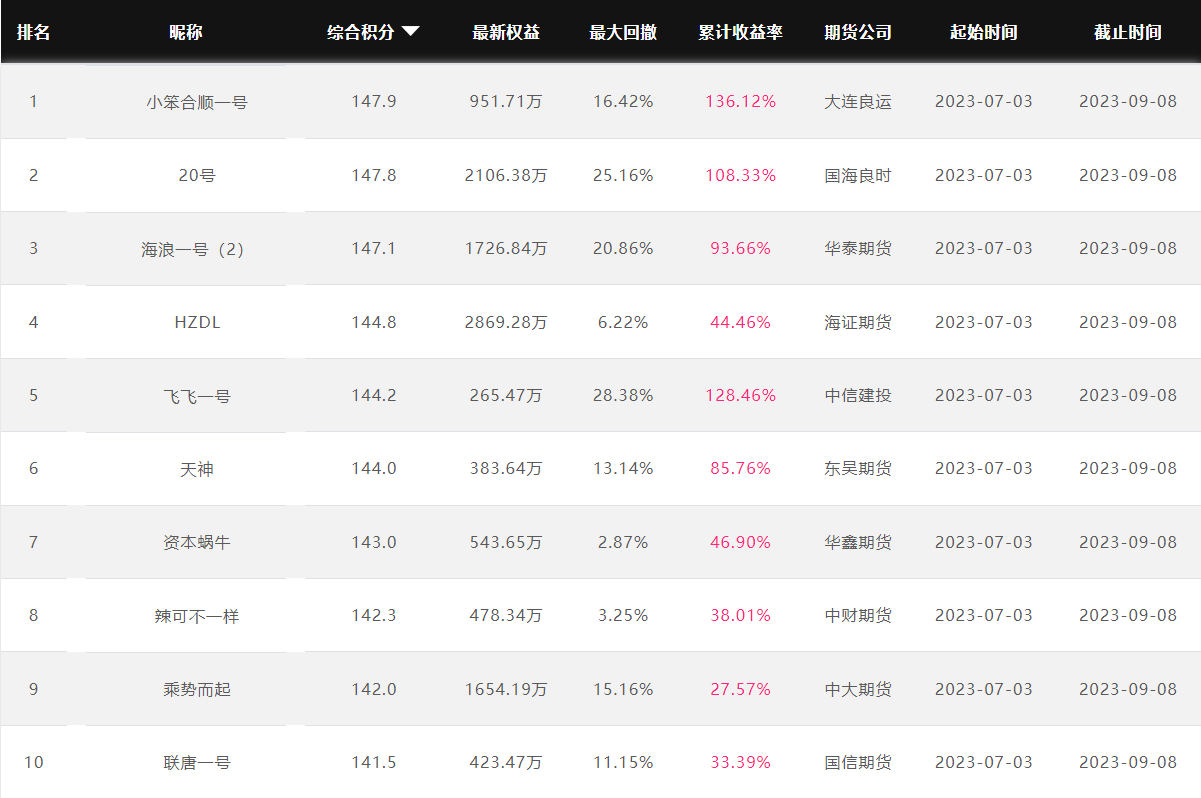Open the nickname 小笨合顺一号
The image size is (1201, 798).
coord(197,102)
